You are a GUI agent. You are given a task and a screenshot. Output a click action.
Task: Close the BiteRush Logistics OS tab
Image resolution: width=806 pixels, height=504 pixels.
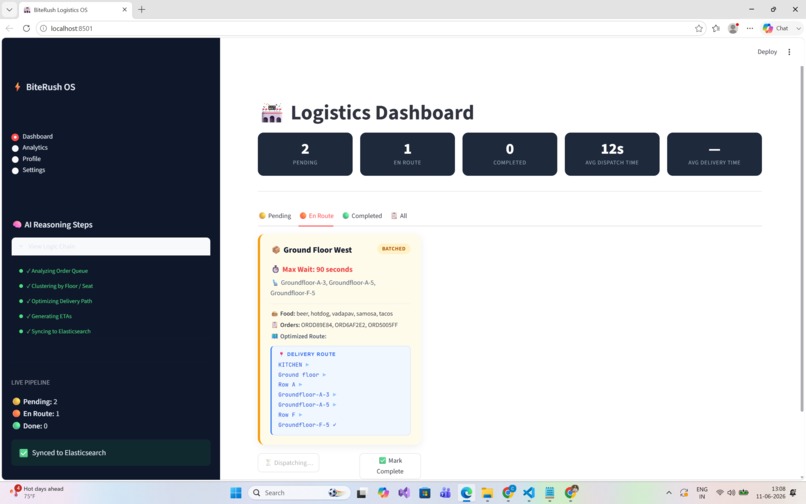[x=124, y=9]
